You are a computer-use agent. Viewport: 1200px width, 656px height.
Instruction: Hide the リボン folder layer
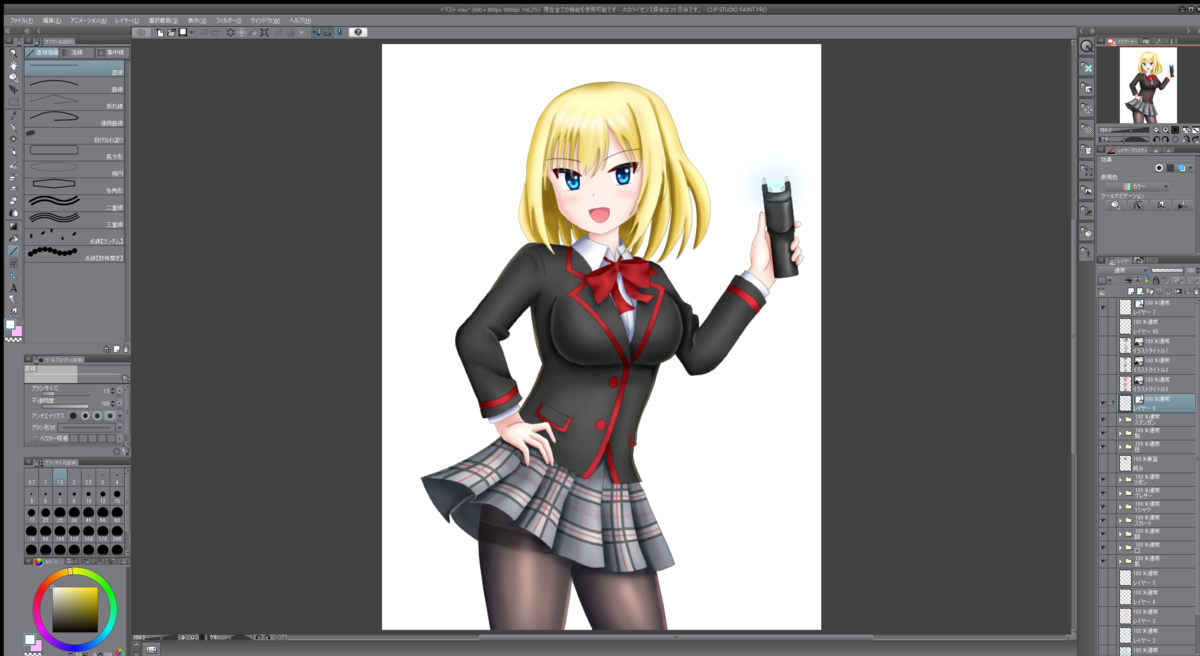click(1104, 480)
